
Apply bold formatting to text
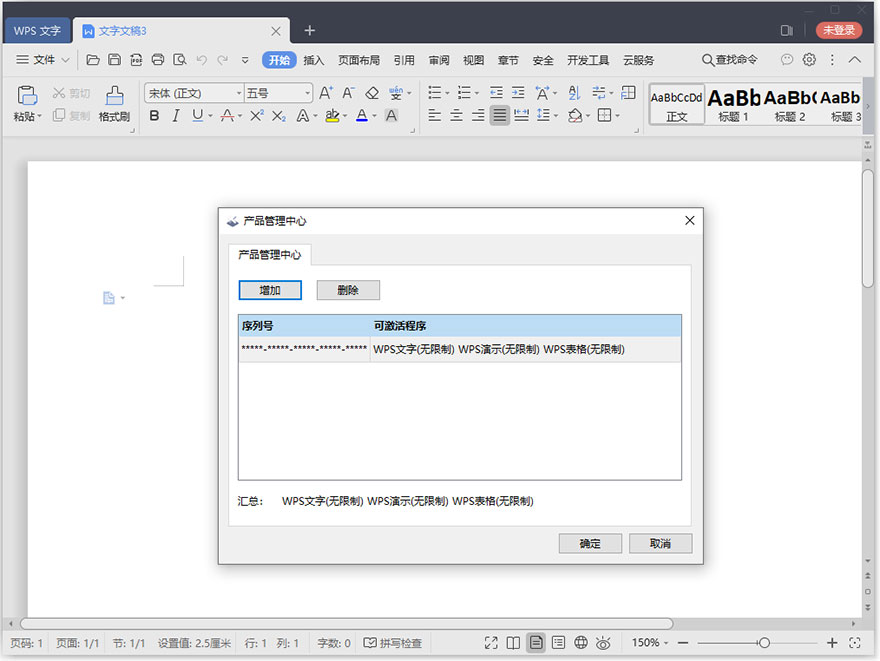tap(152, 116)
